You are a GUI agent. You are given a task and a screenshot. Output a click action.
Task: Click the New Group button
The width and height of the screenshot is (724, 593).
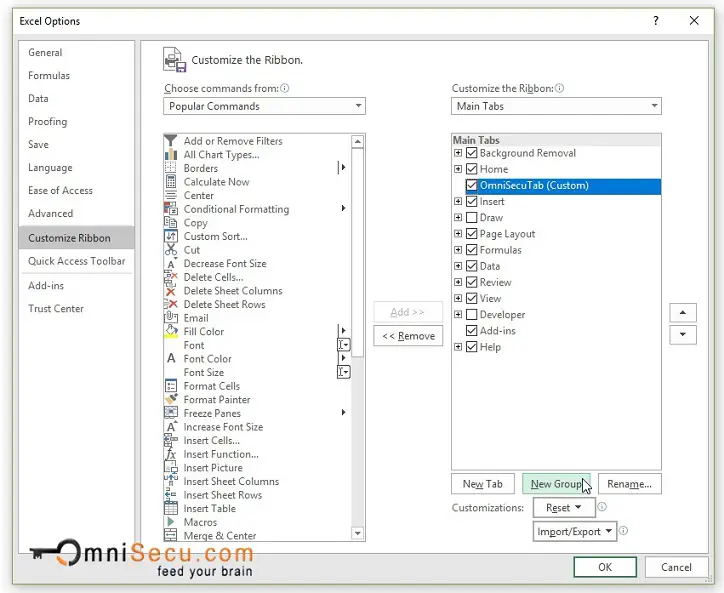[x=556, y=484]
